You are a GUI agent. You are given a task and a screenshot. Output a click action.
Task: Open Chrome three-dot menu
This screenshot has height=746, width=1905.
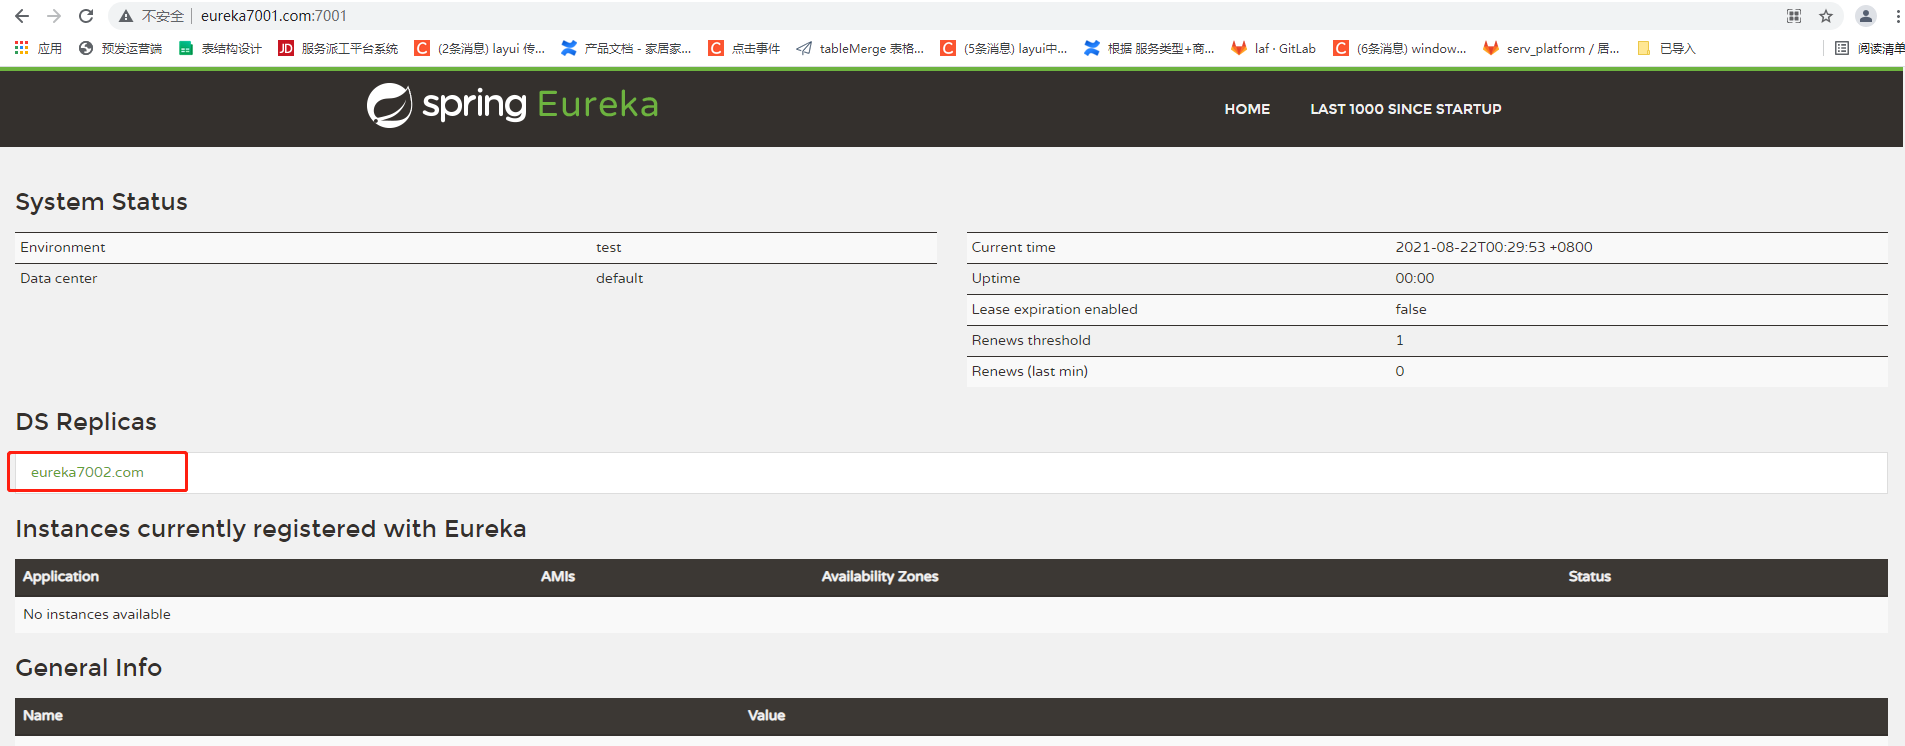(x=1898, y=16)
